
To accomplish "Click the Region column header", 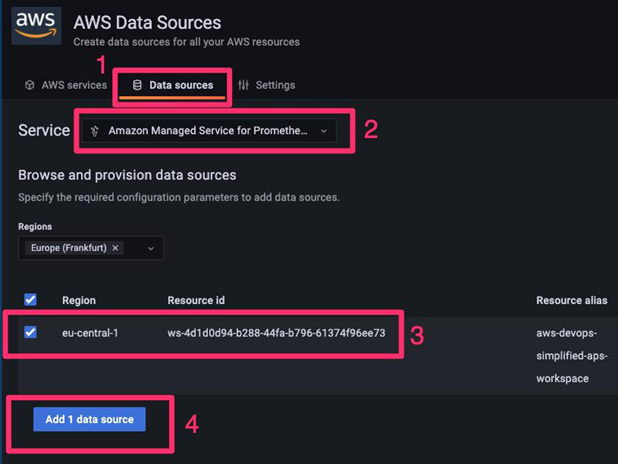I will (79, 300).
